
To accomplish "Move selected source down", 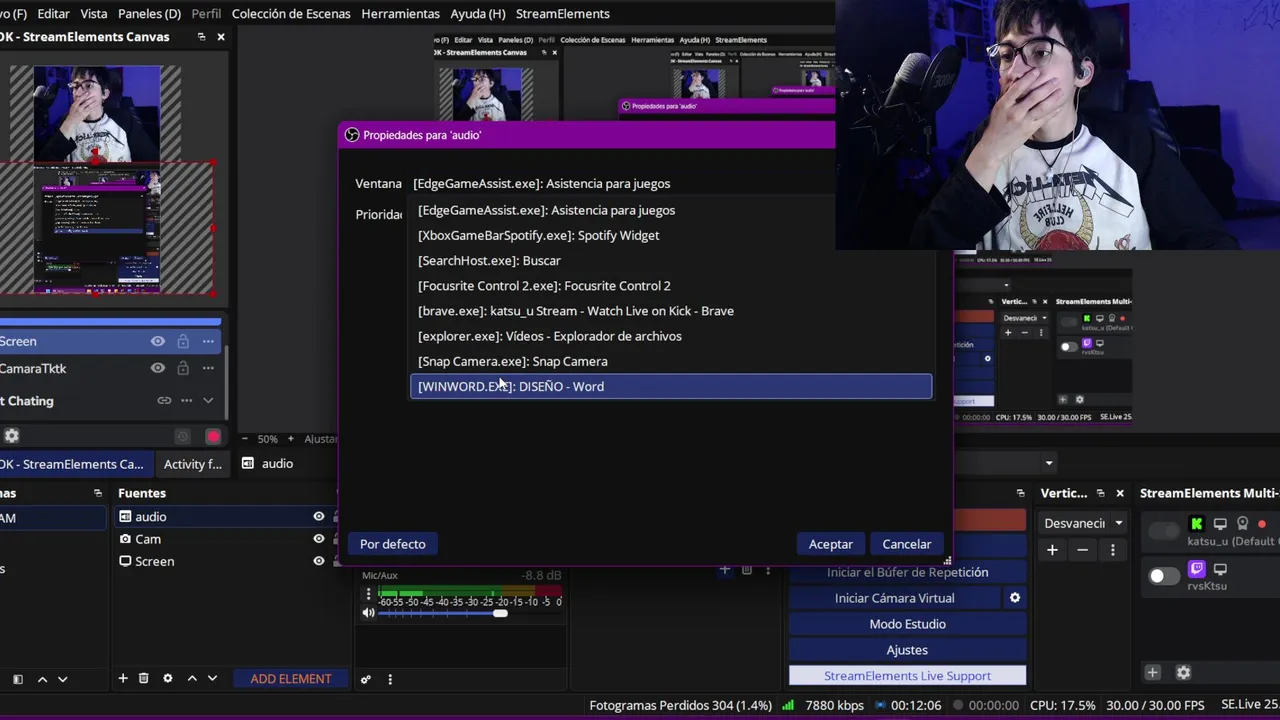I will click(212, 678).
